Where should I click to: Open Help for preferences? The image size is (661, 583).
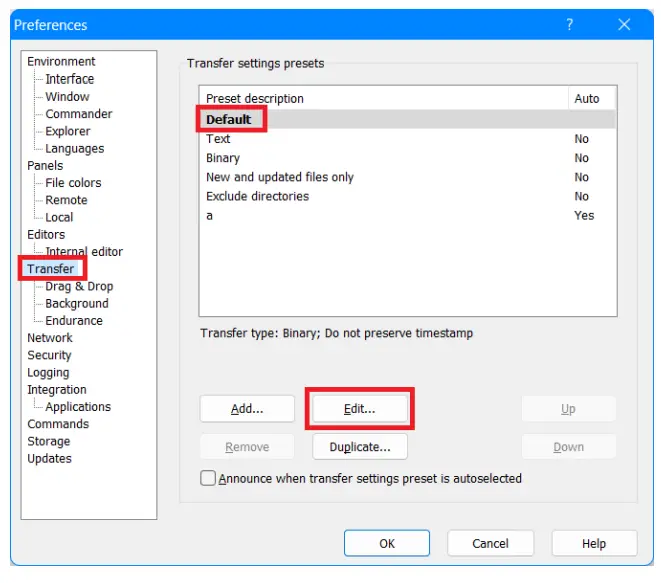coord(594,543)
